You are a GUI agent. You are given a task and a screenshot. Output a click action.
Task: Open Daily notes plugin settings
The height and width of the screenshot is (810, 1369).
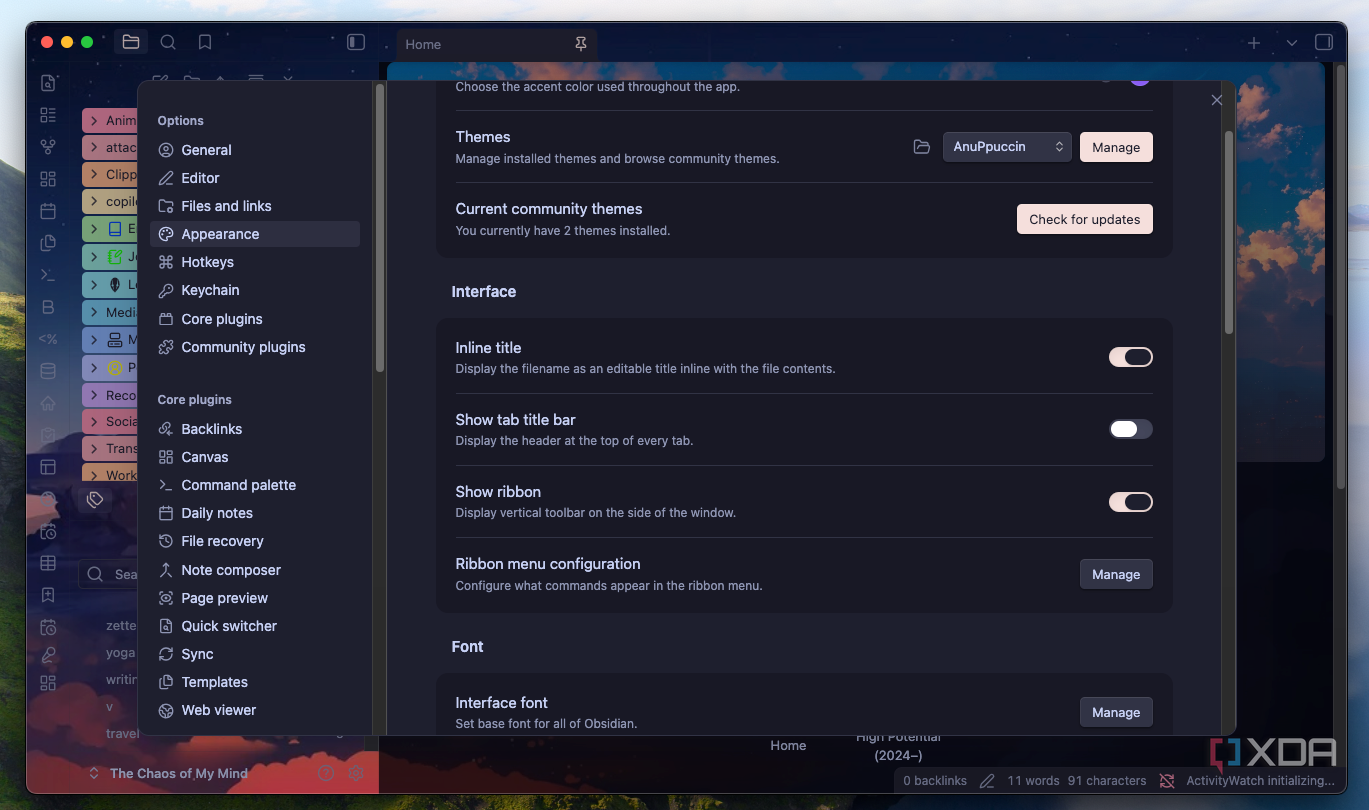255,513
